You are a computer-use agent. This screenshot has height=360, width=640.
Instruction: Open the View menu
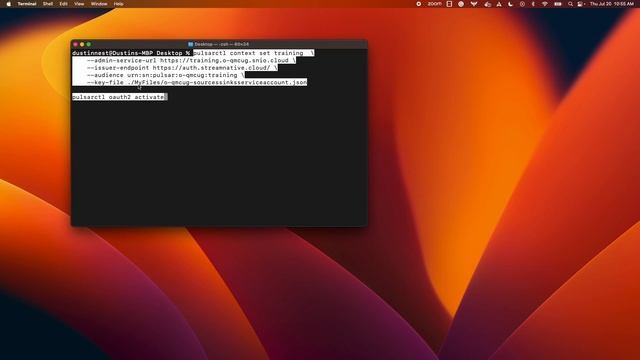tap(79, 4)
